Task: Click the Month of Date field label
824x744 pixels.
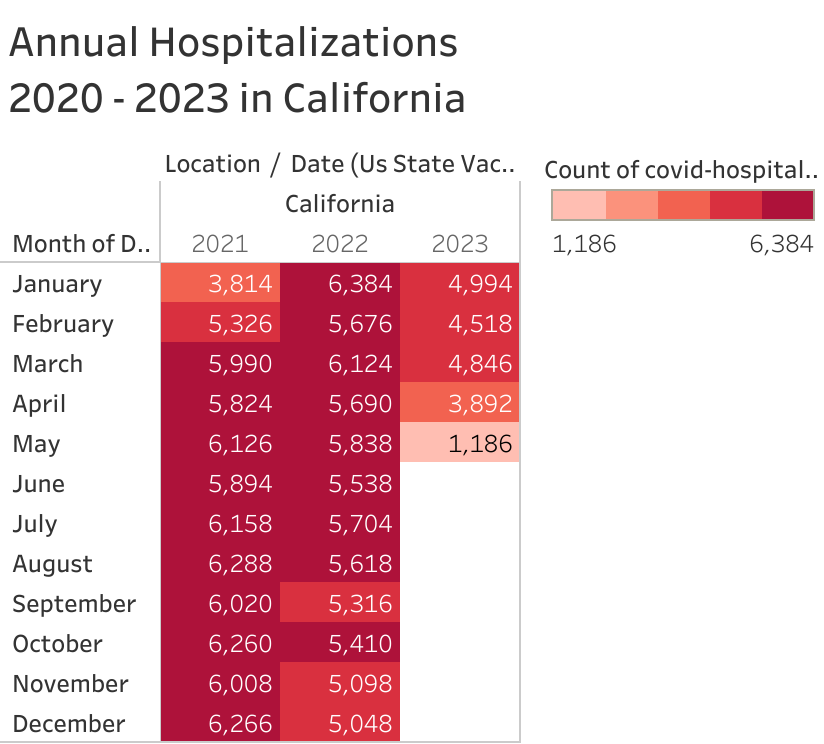Action: click(x=80, y=244)
